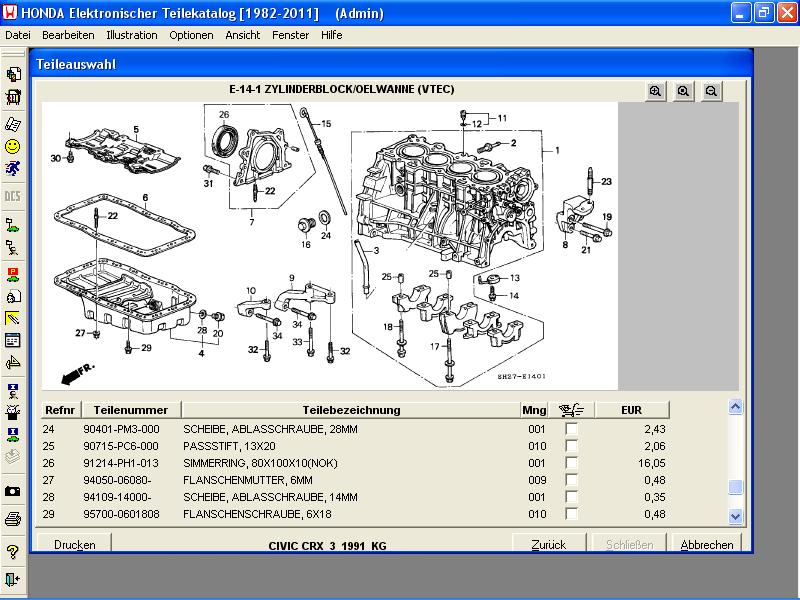Click the zoom in magnifier icon
Viewport: 800px width, 600px height.
point(655,91)
